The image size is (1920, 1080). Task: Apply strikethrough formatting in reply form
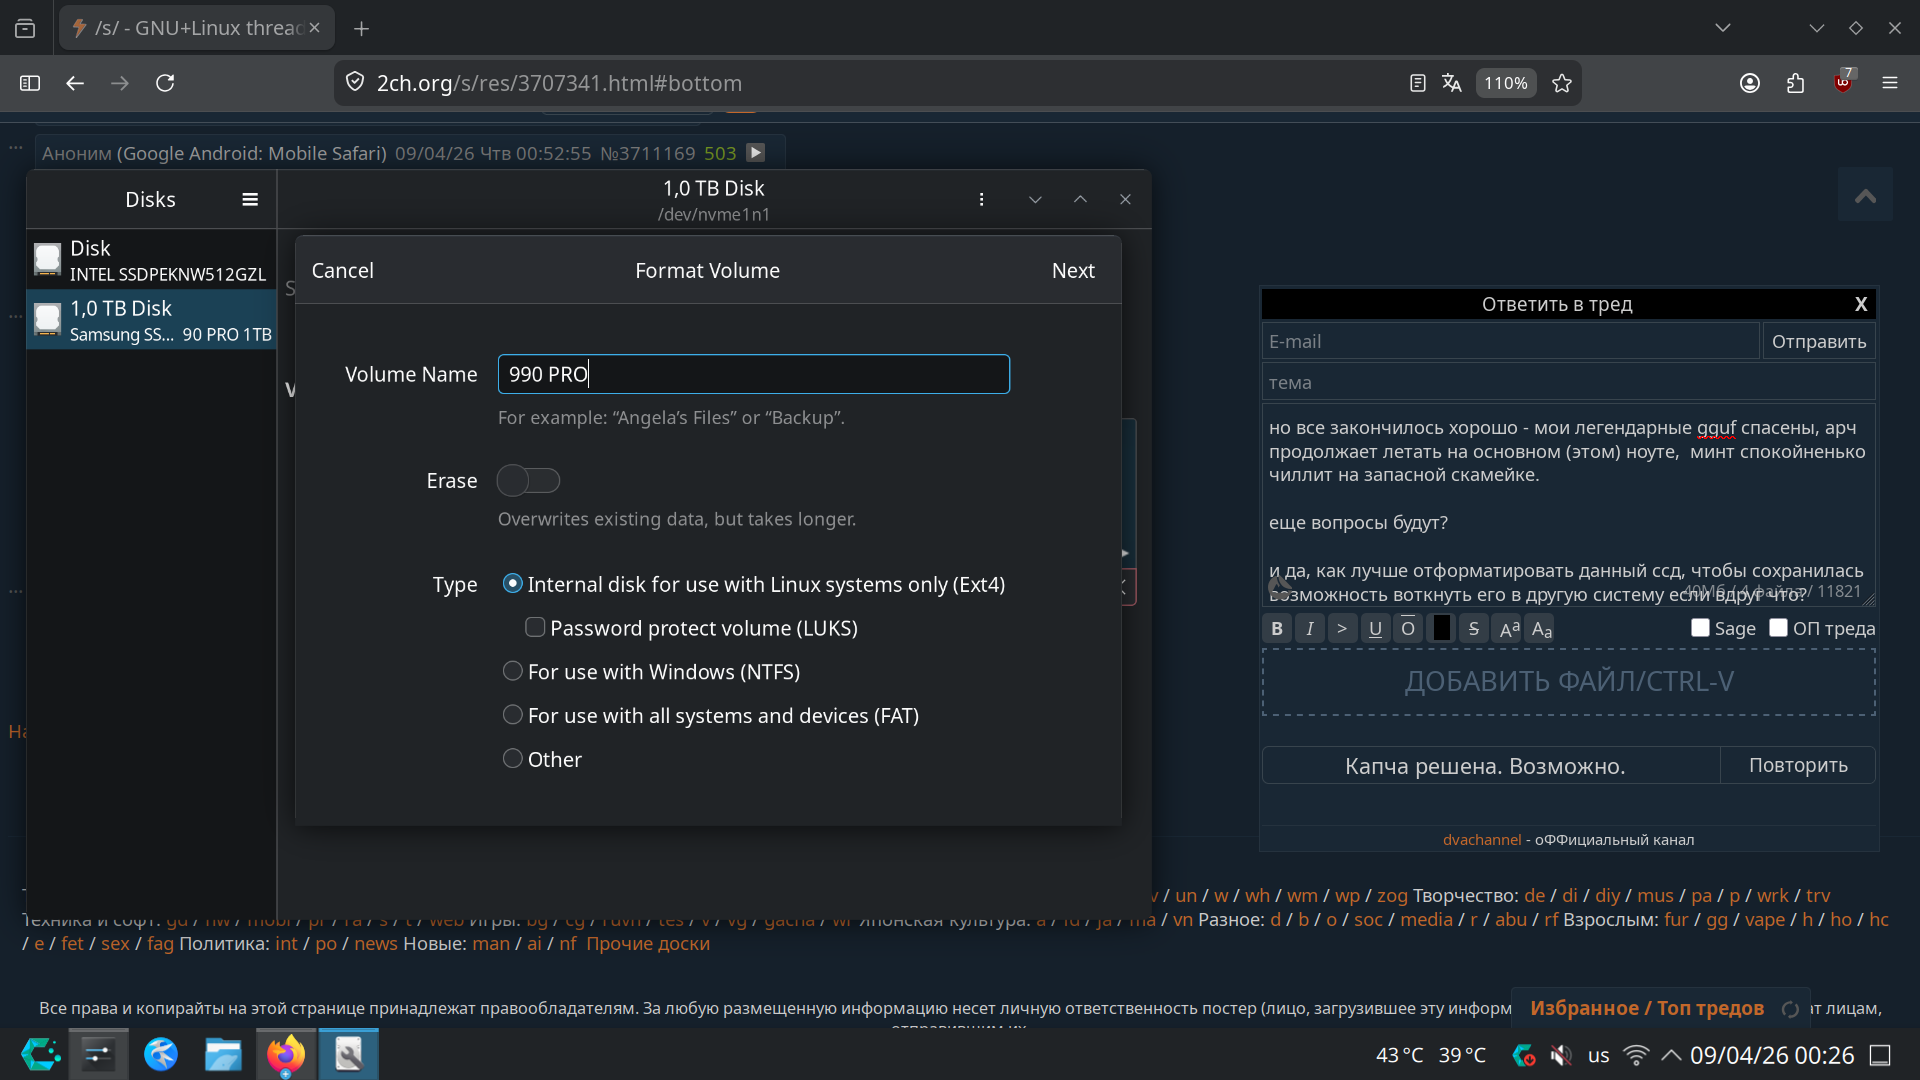(x=1474, y=629)
